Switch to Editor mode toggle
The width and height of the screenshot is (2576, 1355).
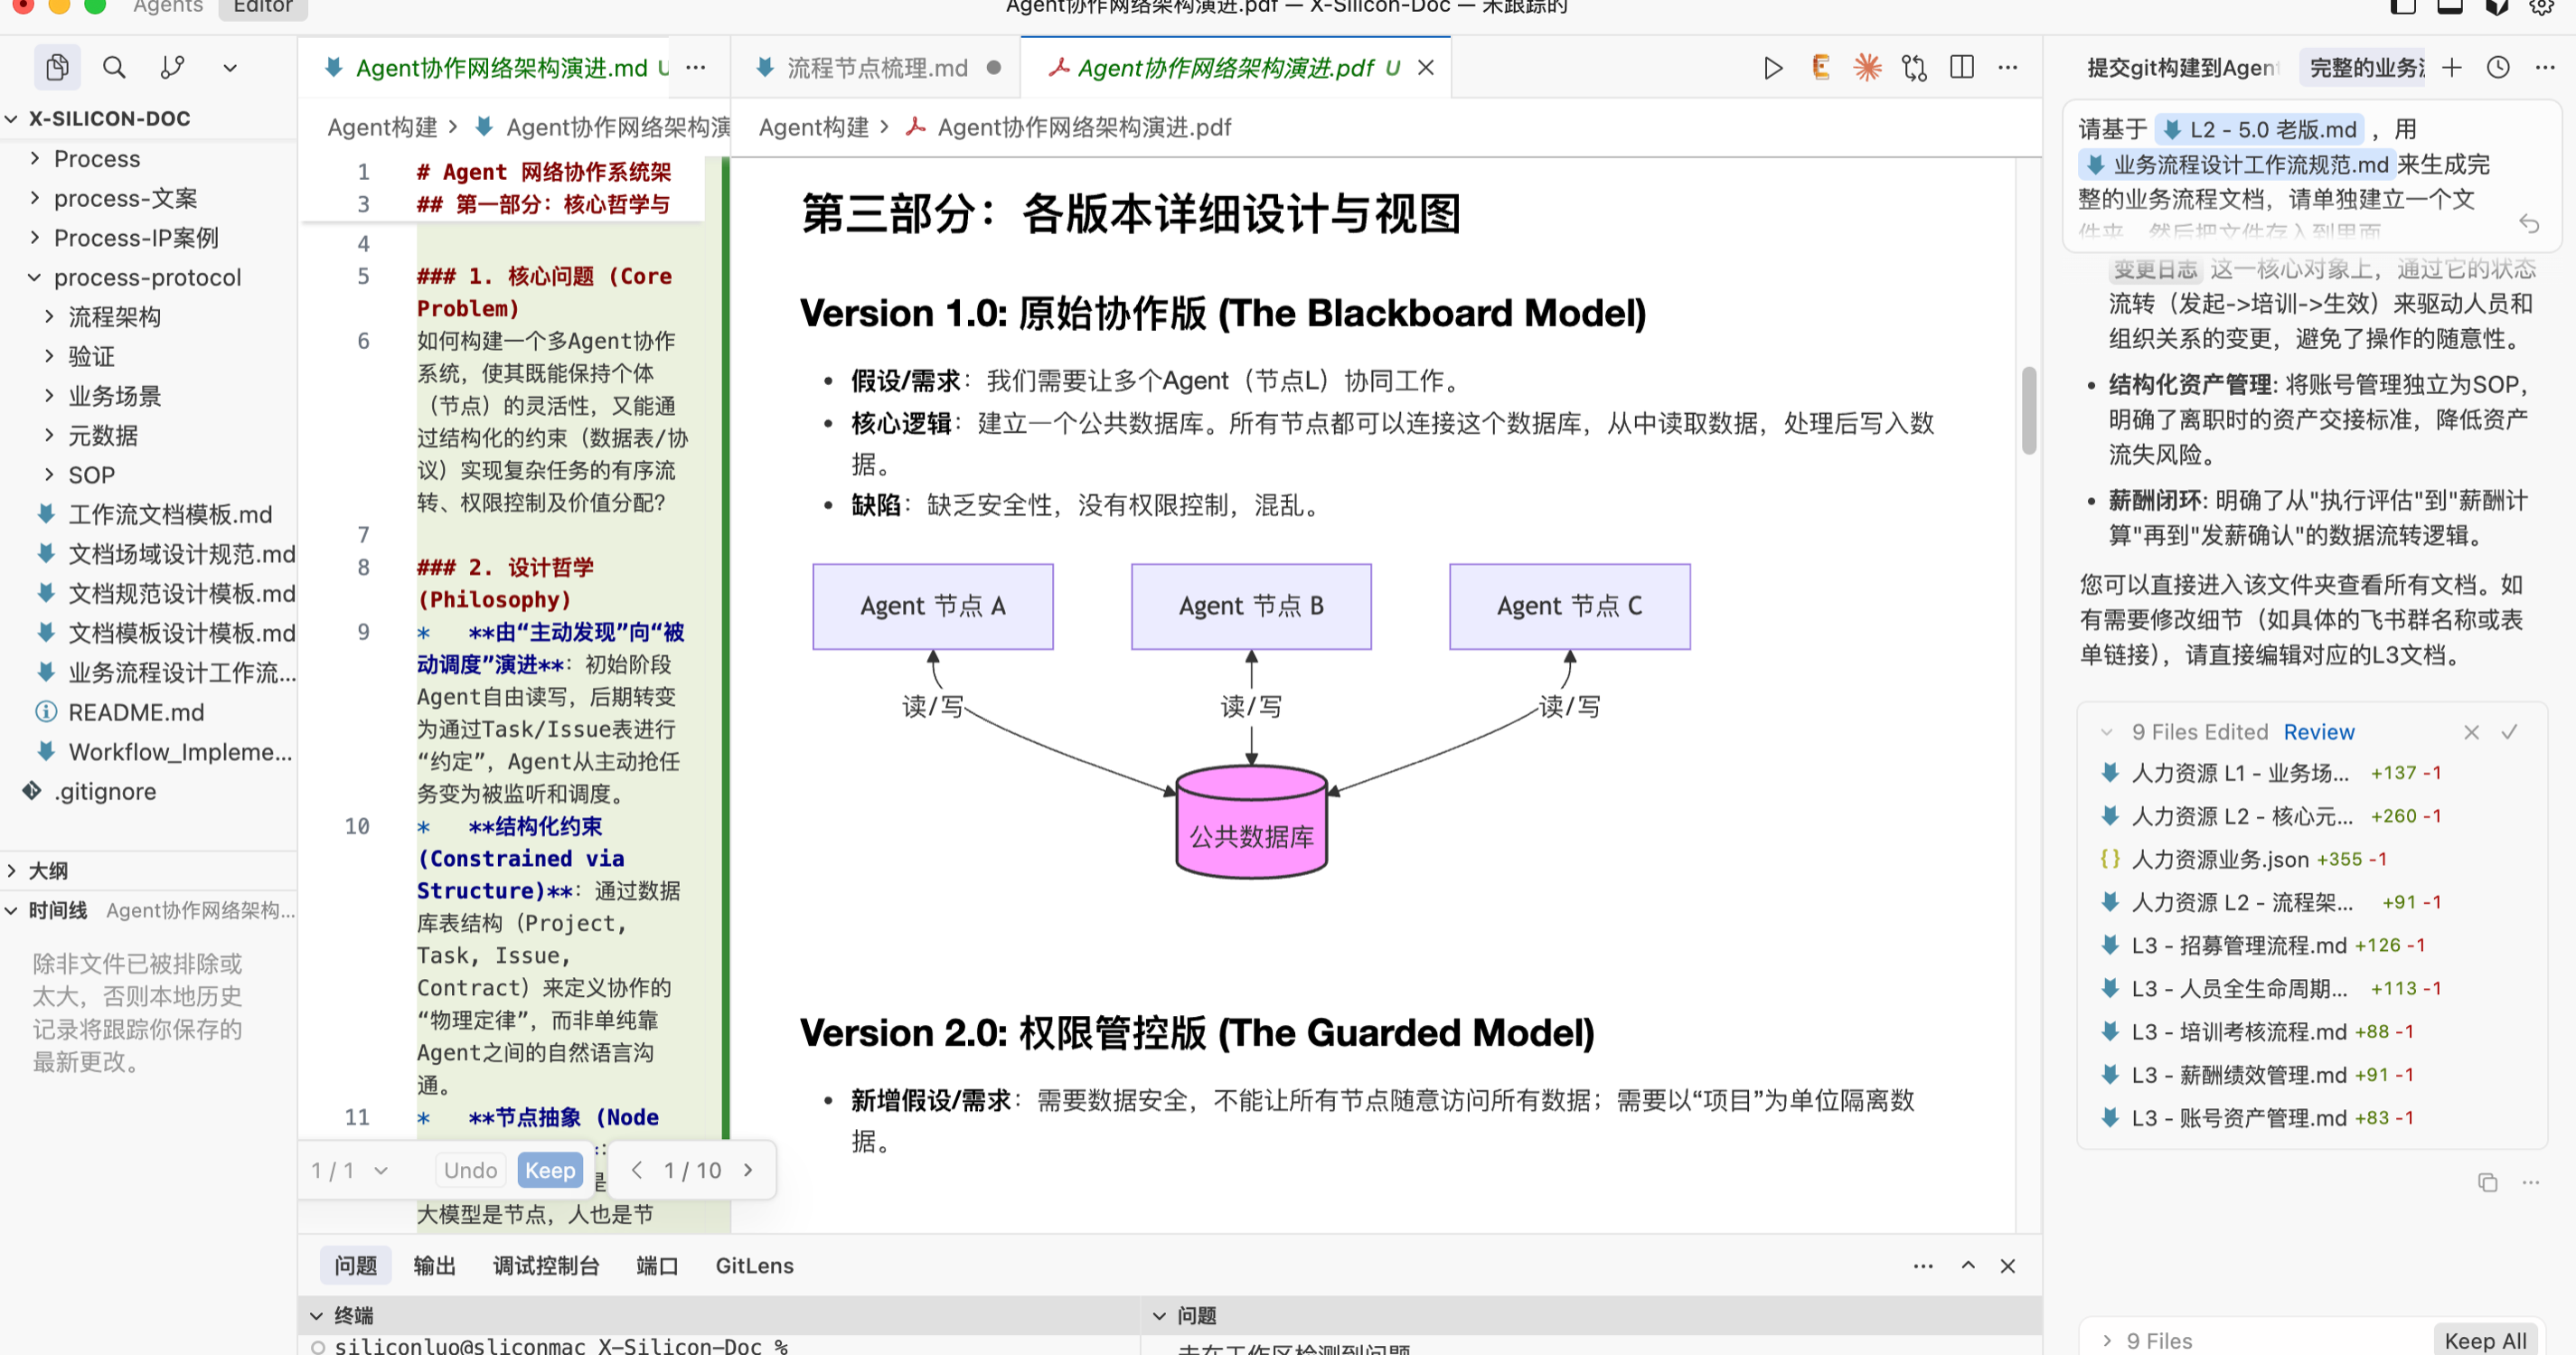(x=262, y=8)
